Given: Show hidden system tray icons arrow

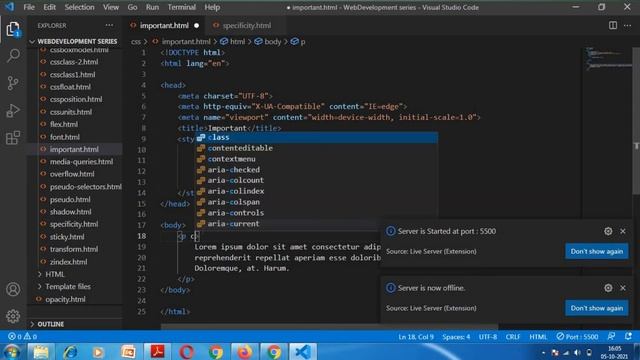Looking at the screenshot, I should [x=543, y=353].
